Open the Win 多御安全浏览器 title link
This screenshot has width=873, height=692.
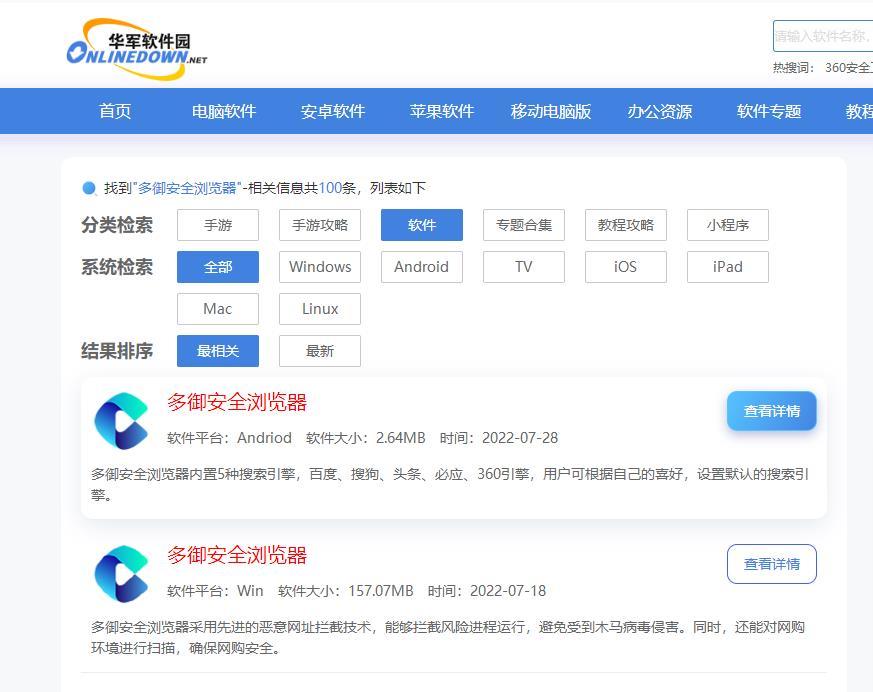[237, 555]
